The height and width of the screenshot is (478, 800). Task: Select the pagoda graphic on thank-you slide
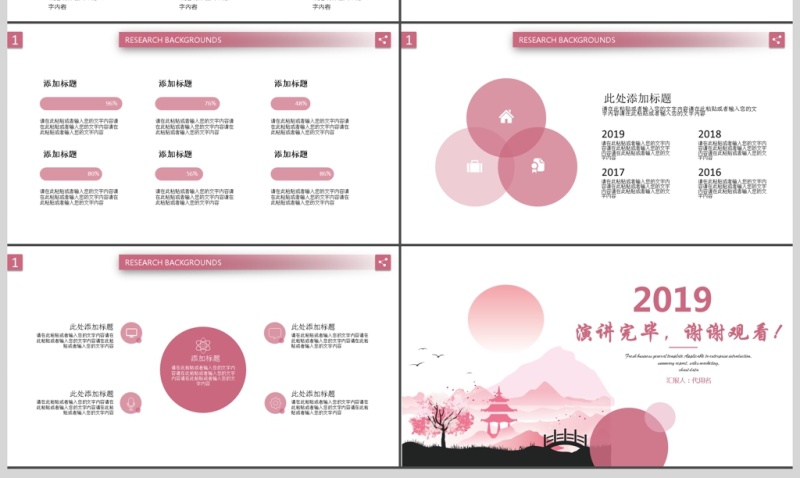click(498, 411)
